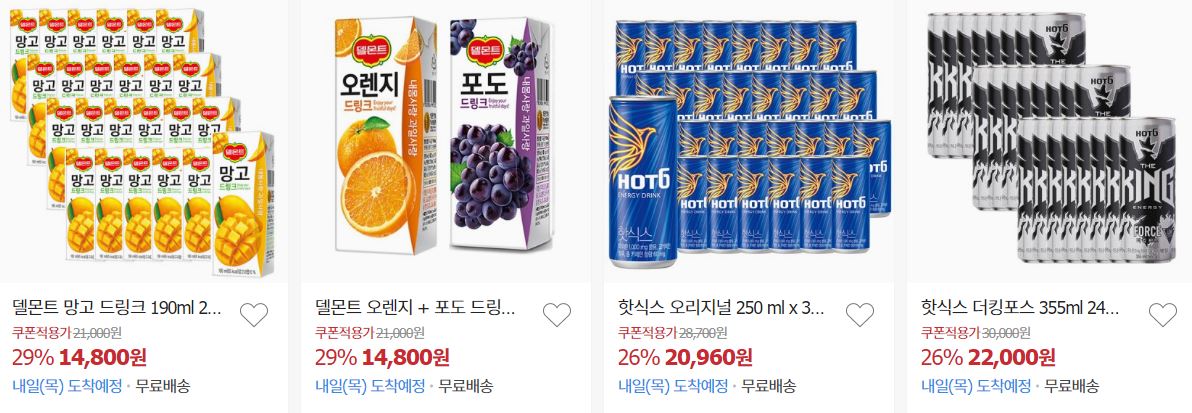Open title 핫식스 더킹포스 355ml
This screenshot has width=1192, height=413.
pyautogui.click(x=1020, y=309)
